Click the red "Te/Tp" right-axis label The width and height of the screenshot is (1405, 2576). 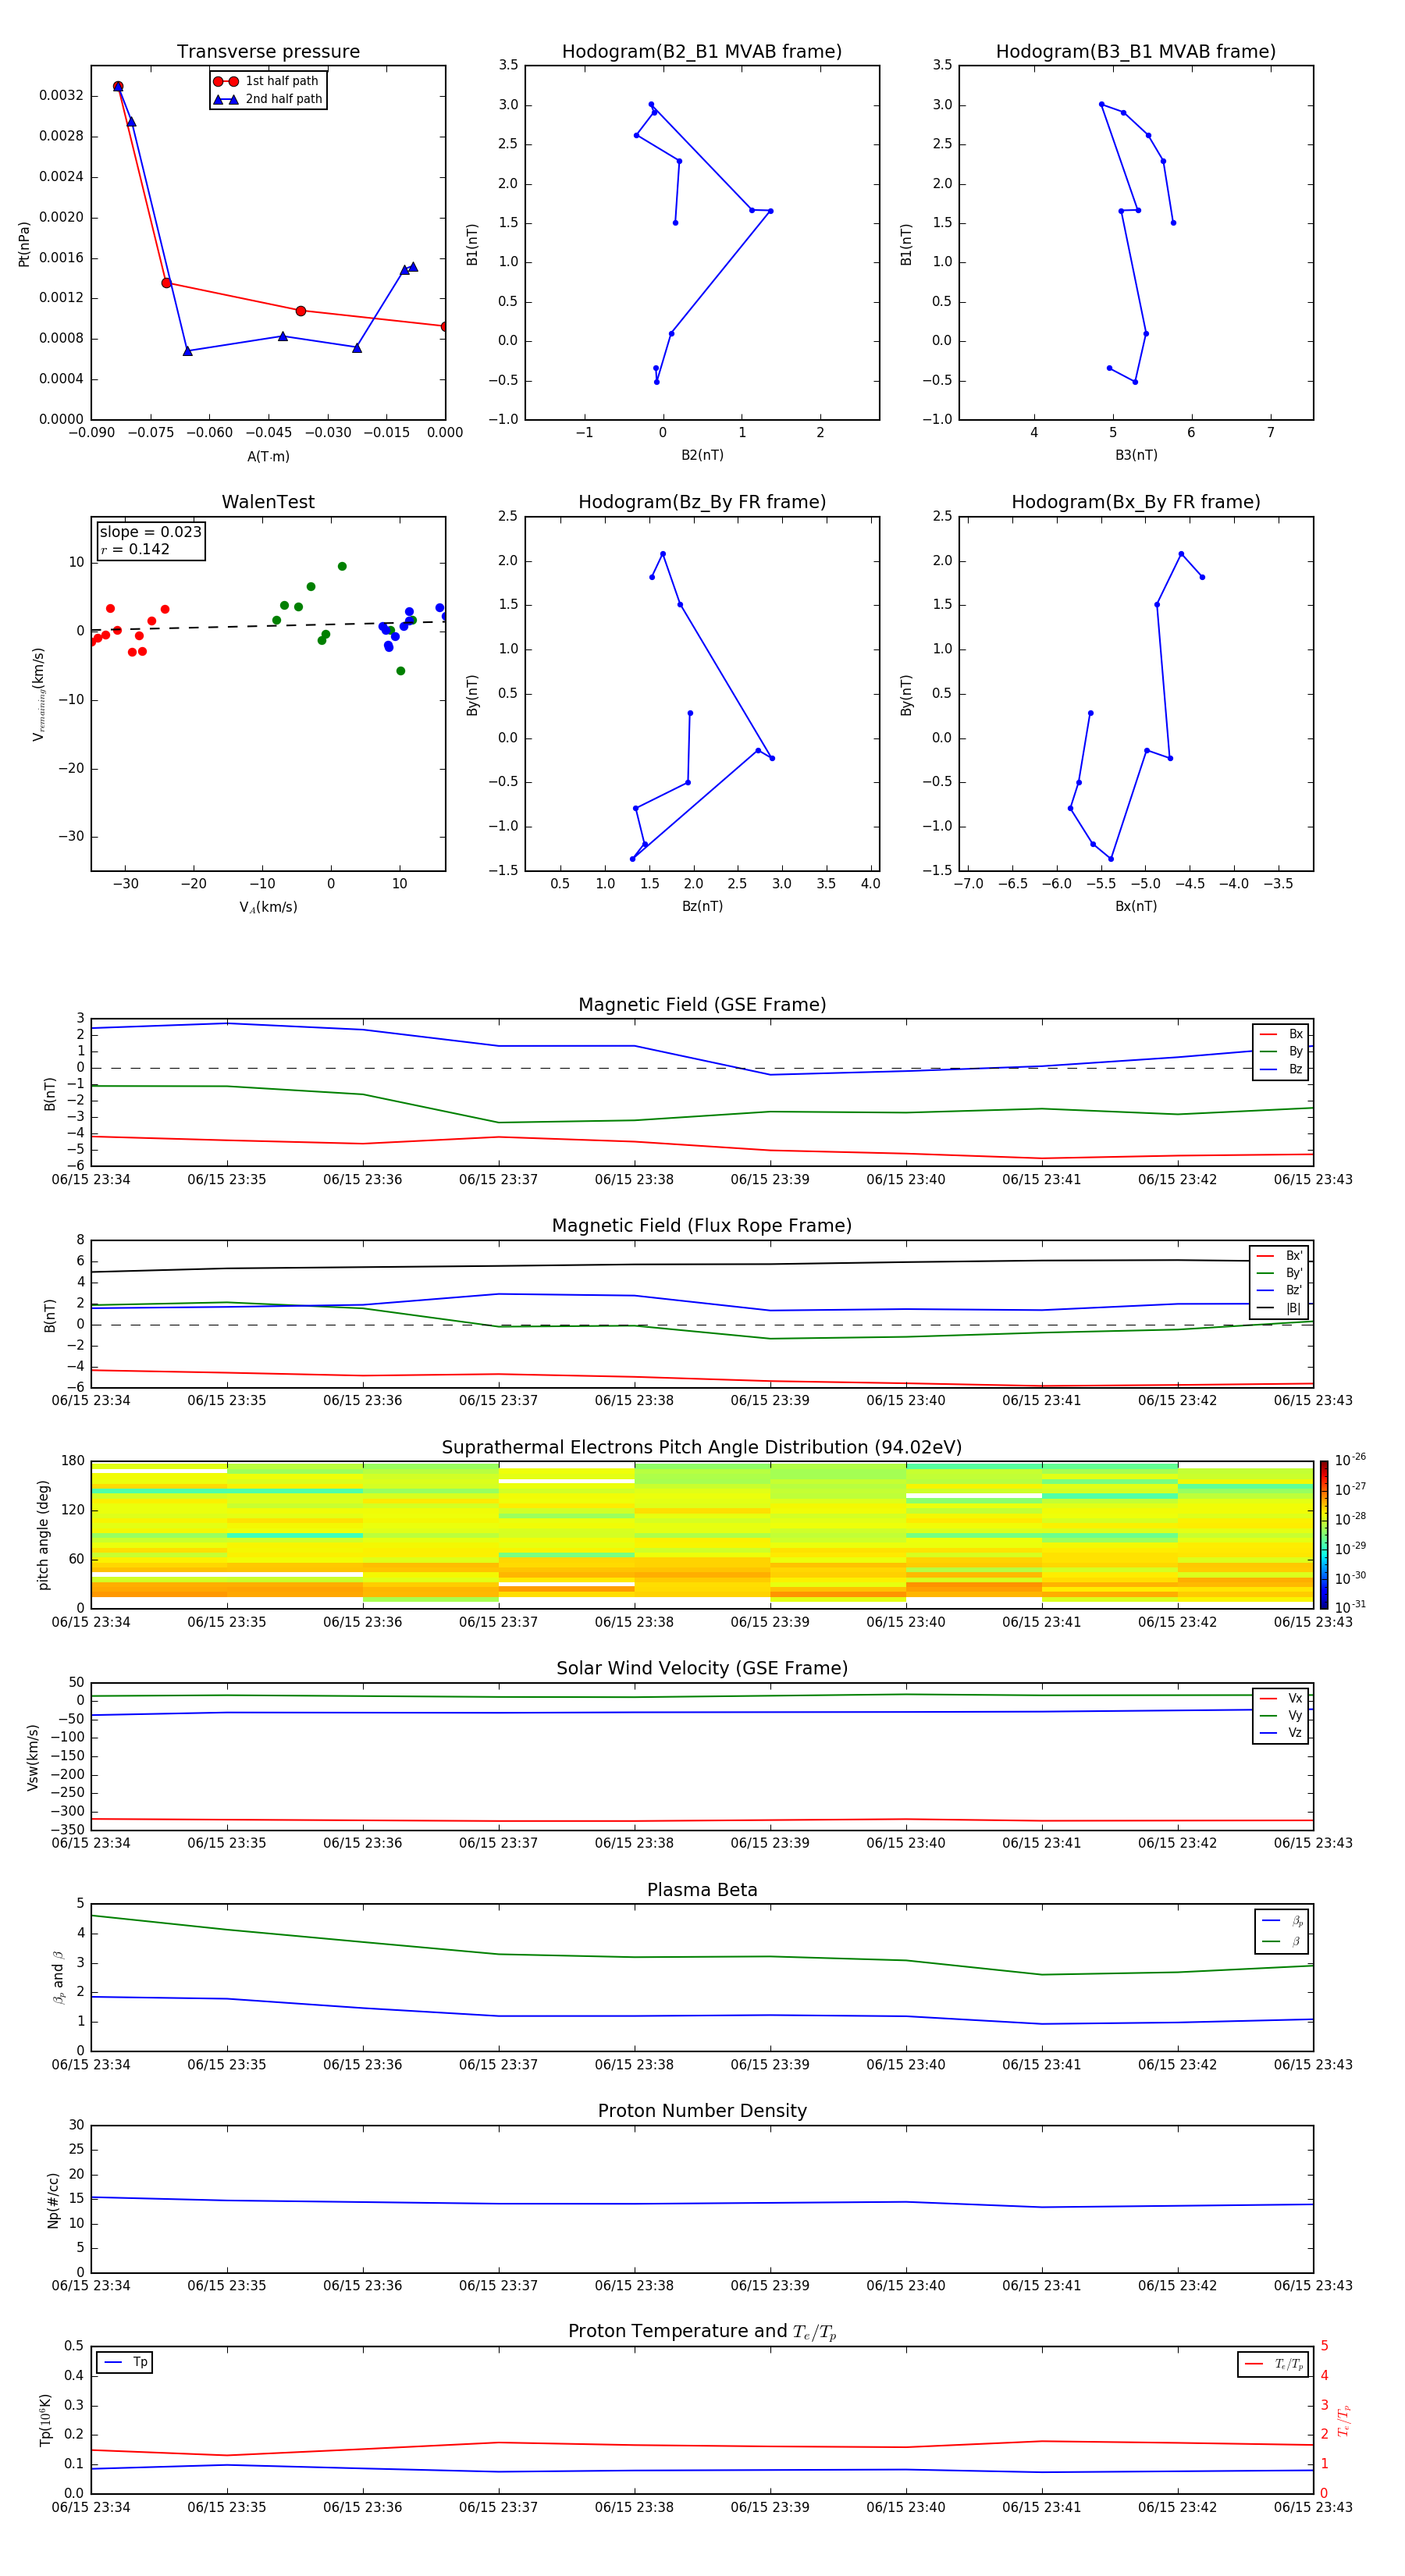pyautogui.click(x=1344, y=2420)
